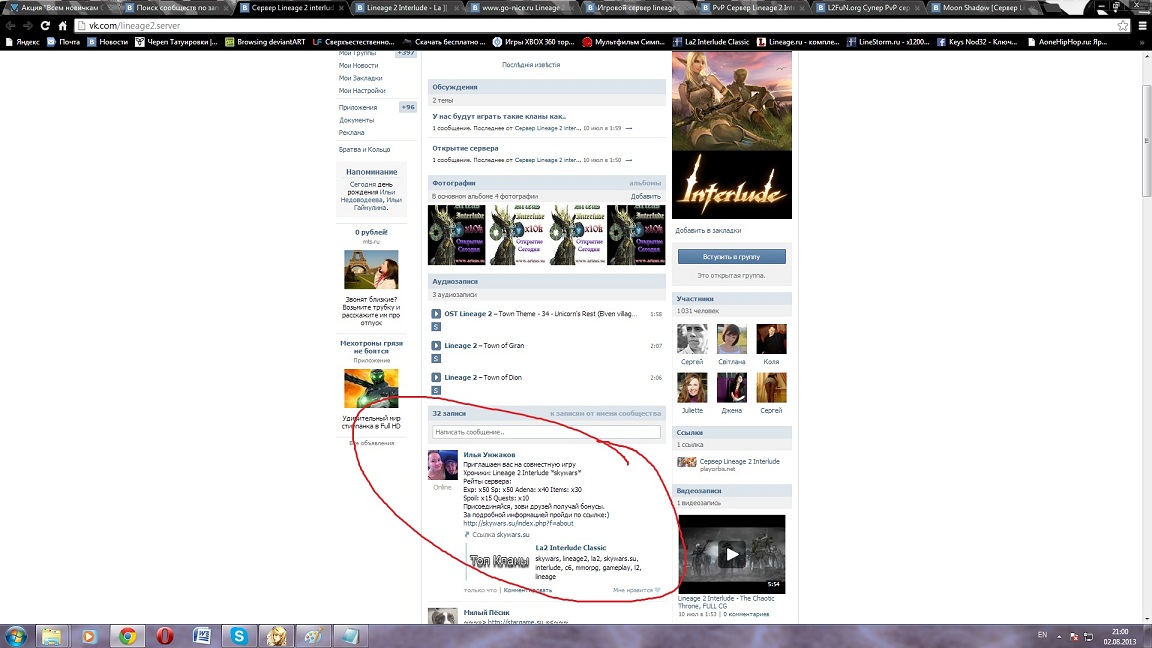1152x648 pixels.
Task: Switch to L2FuN.org Супер PvP tab
Action: (866, 7)
